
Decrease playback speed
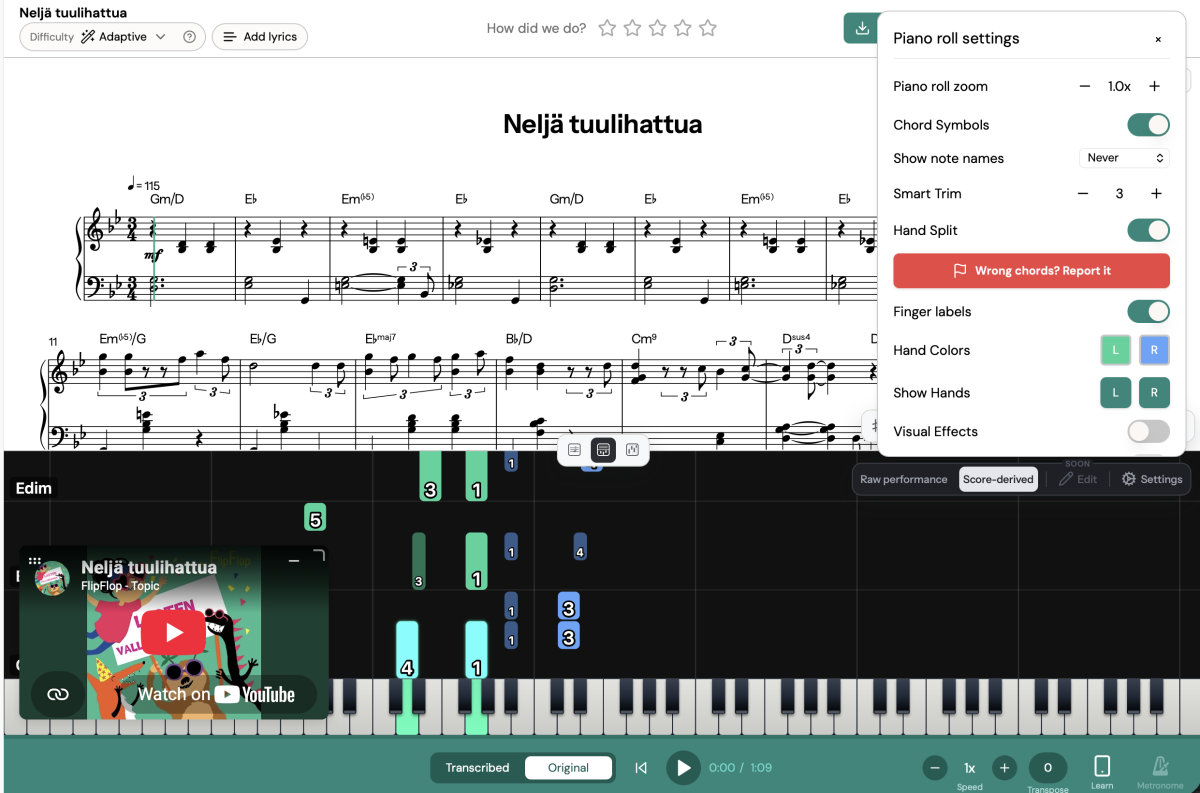click(x=935, y=768)
